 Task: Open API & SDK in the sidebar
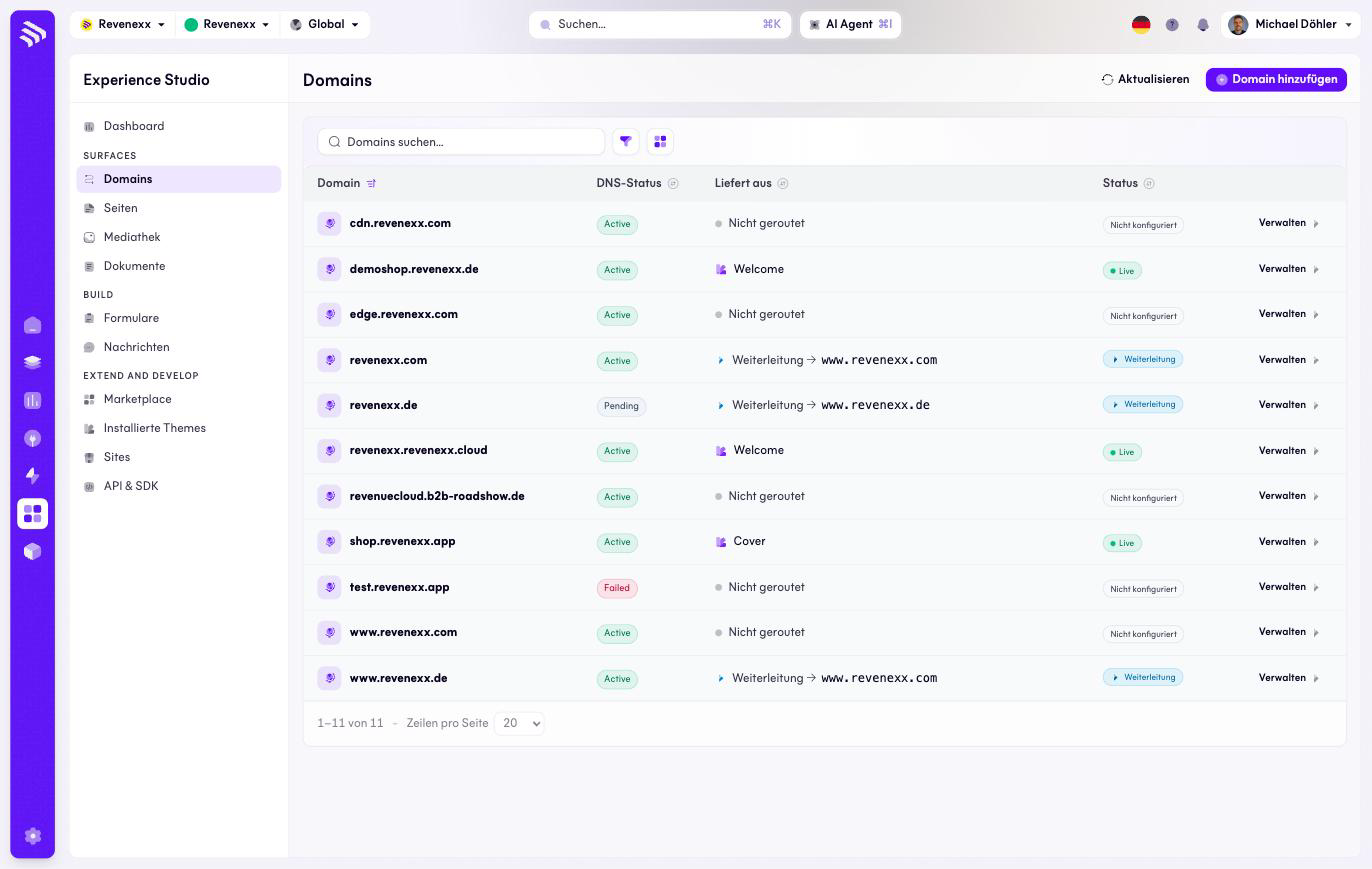click(179, 487)
